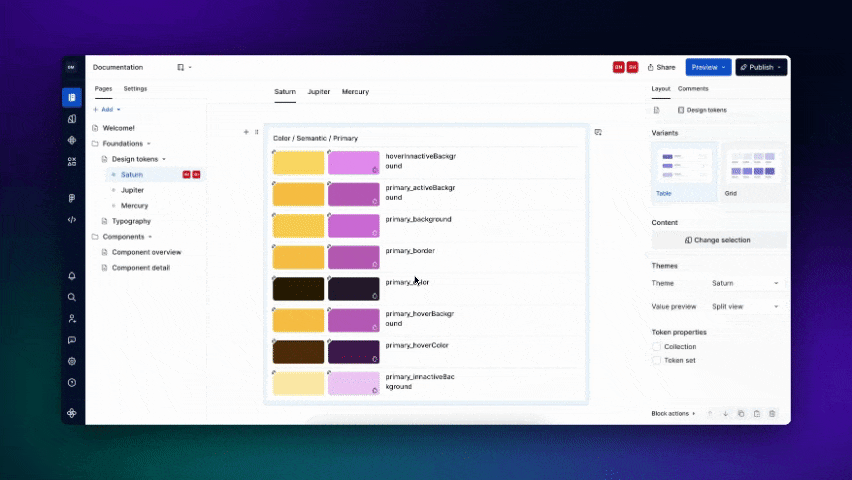This screenshot has height=480, width=852.
Task: Open the settings gear in the sidebar
Action: click(72, 361)
